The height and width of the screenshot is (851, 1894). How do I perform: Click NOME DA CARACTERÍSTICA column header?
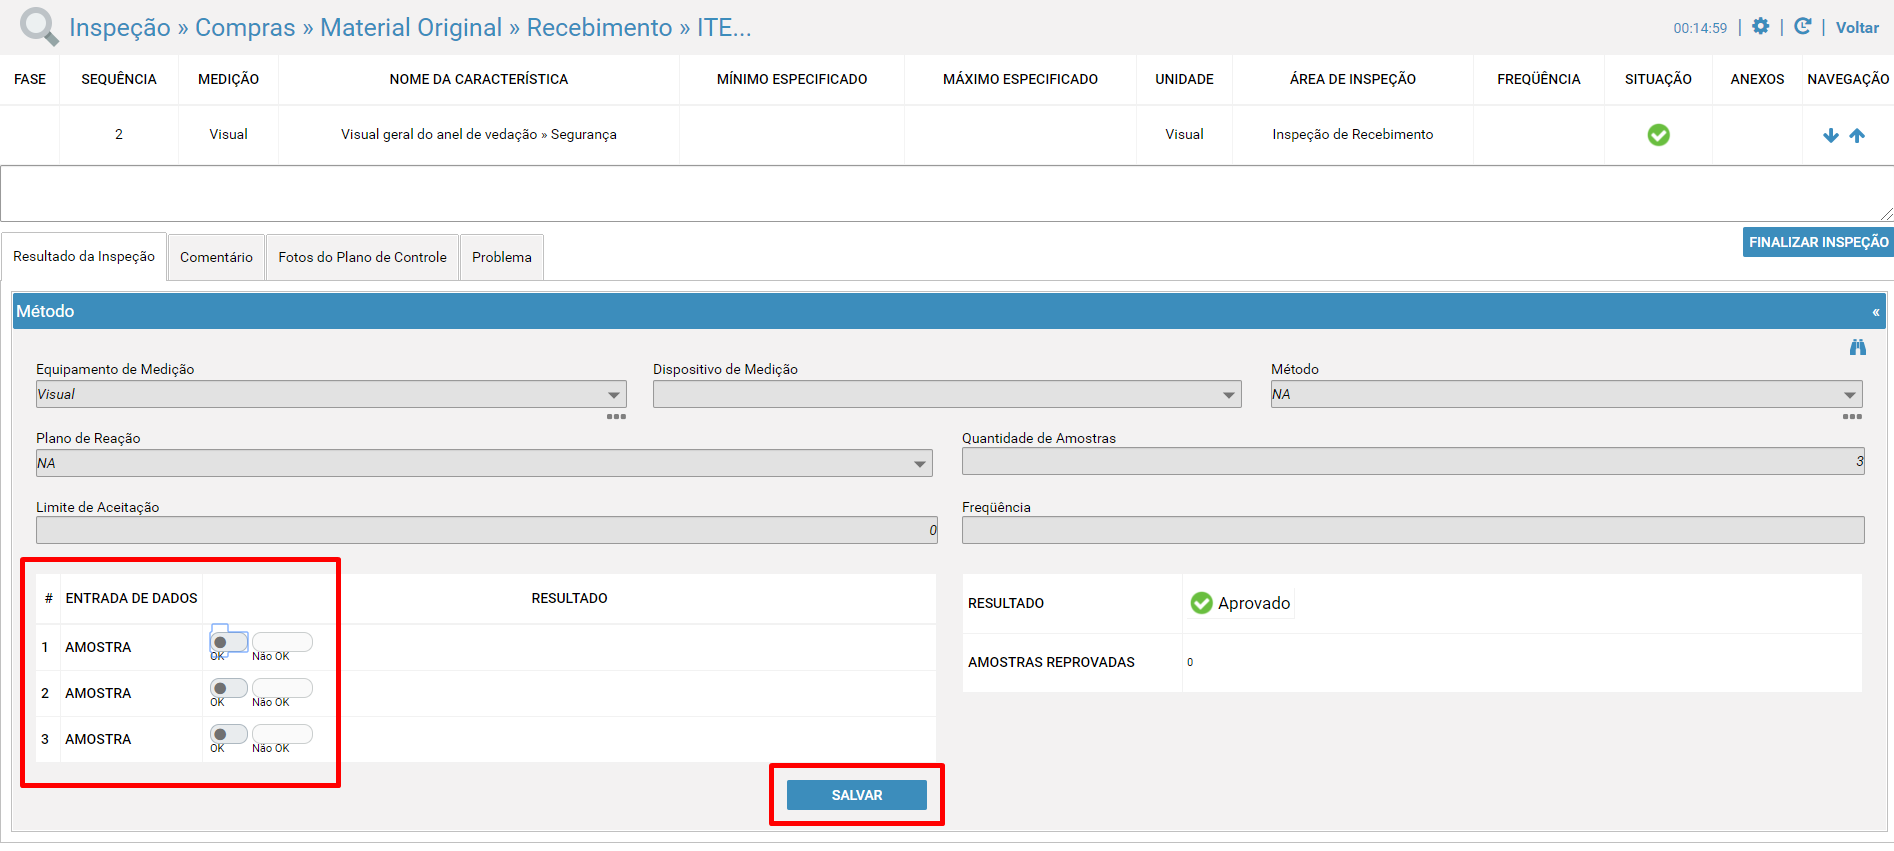479,79
